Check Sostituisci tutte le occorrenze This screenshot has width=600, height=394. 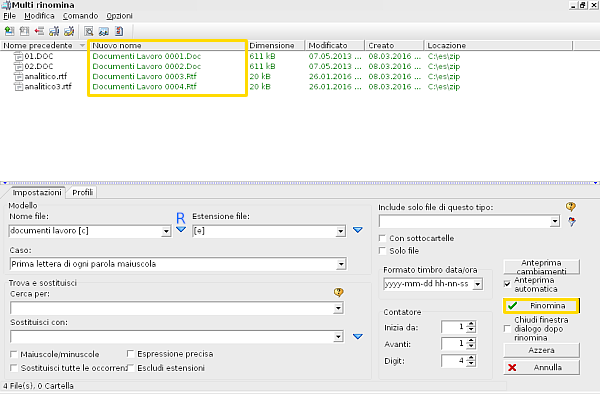click(13, 368)
